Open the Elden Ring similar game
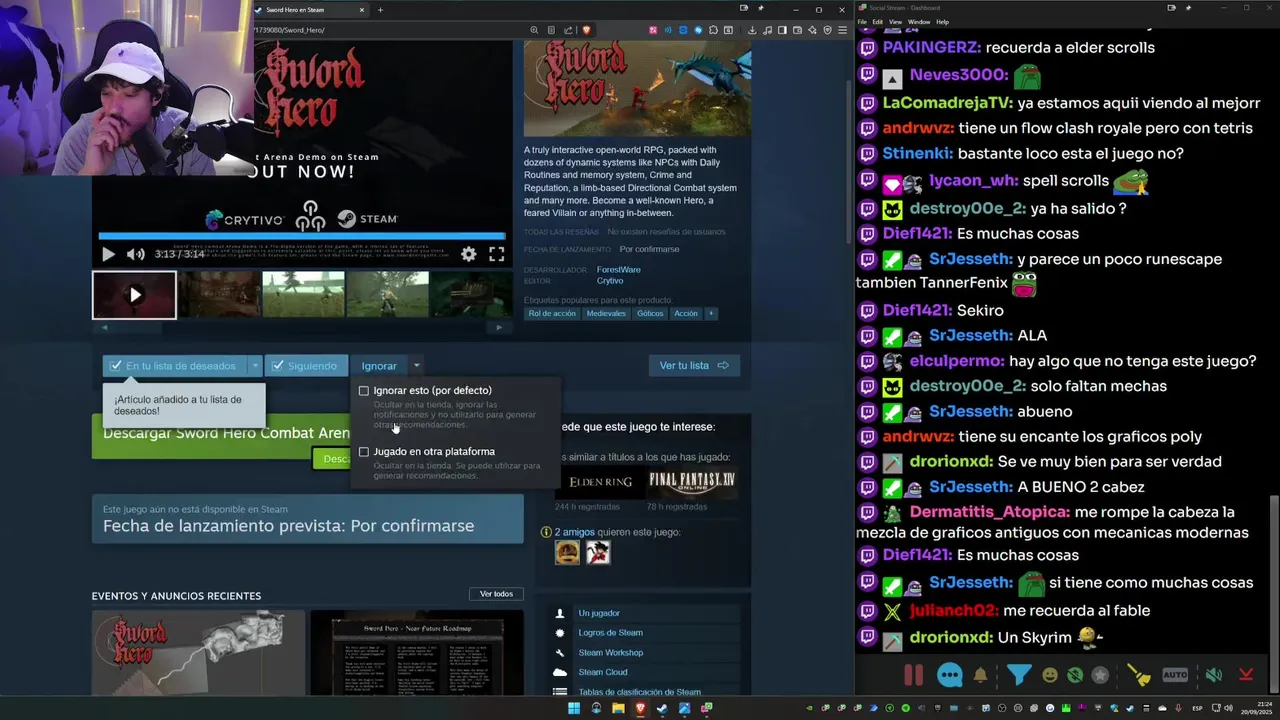 coord(600,482)
